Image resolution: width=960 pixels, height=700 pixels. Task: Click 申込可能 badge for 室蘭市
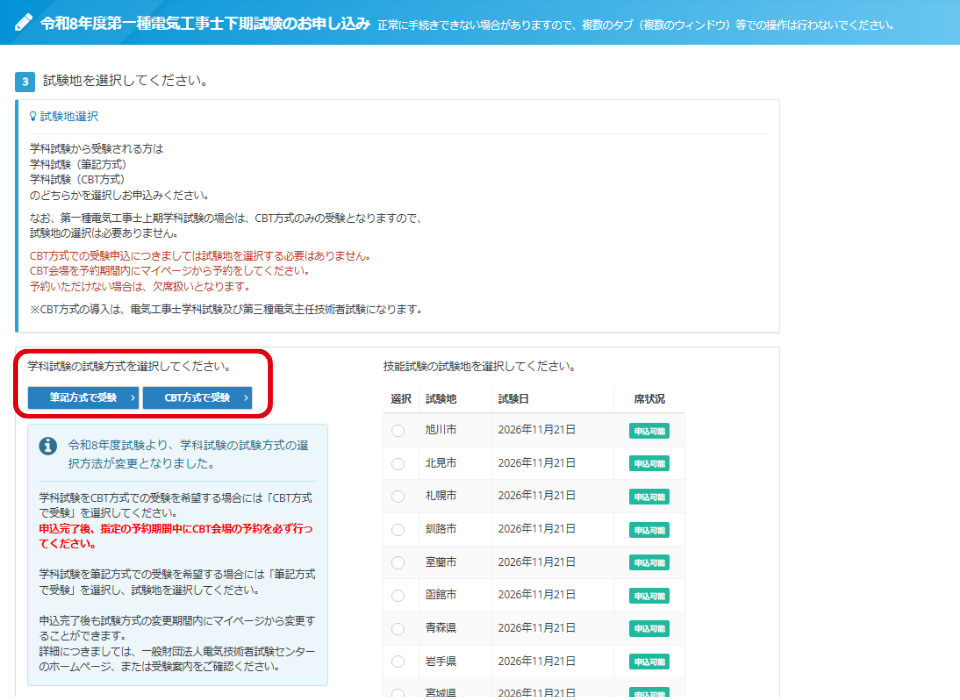pos(649,562)
